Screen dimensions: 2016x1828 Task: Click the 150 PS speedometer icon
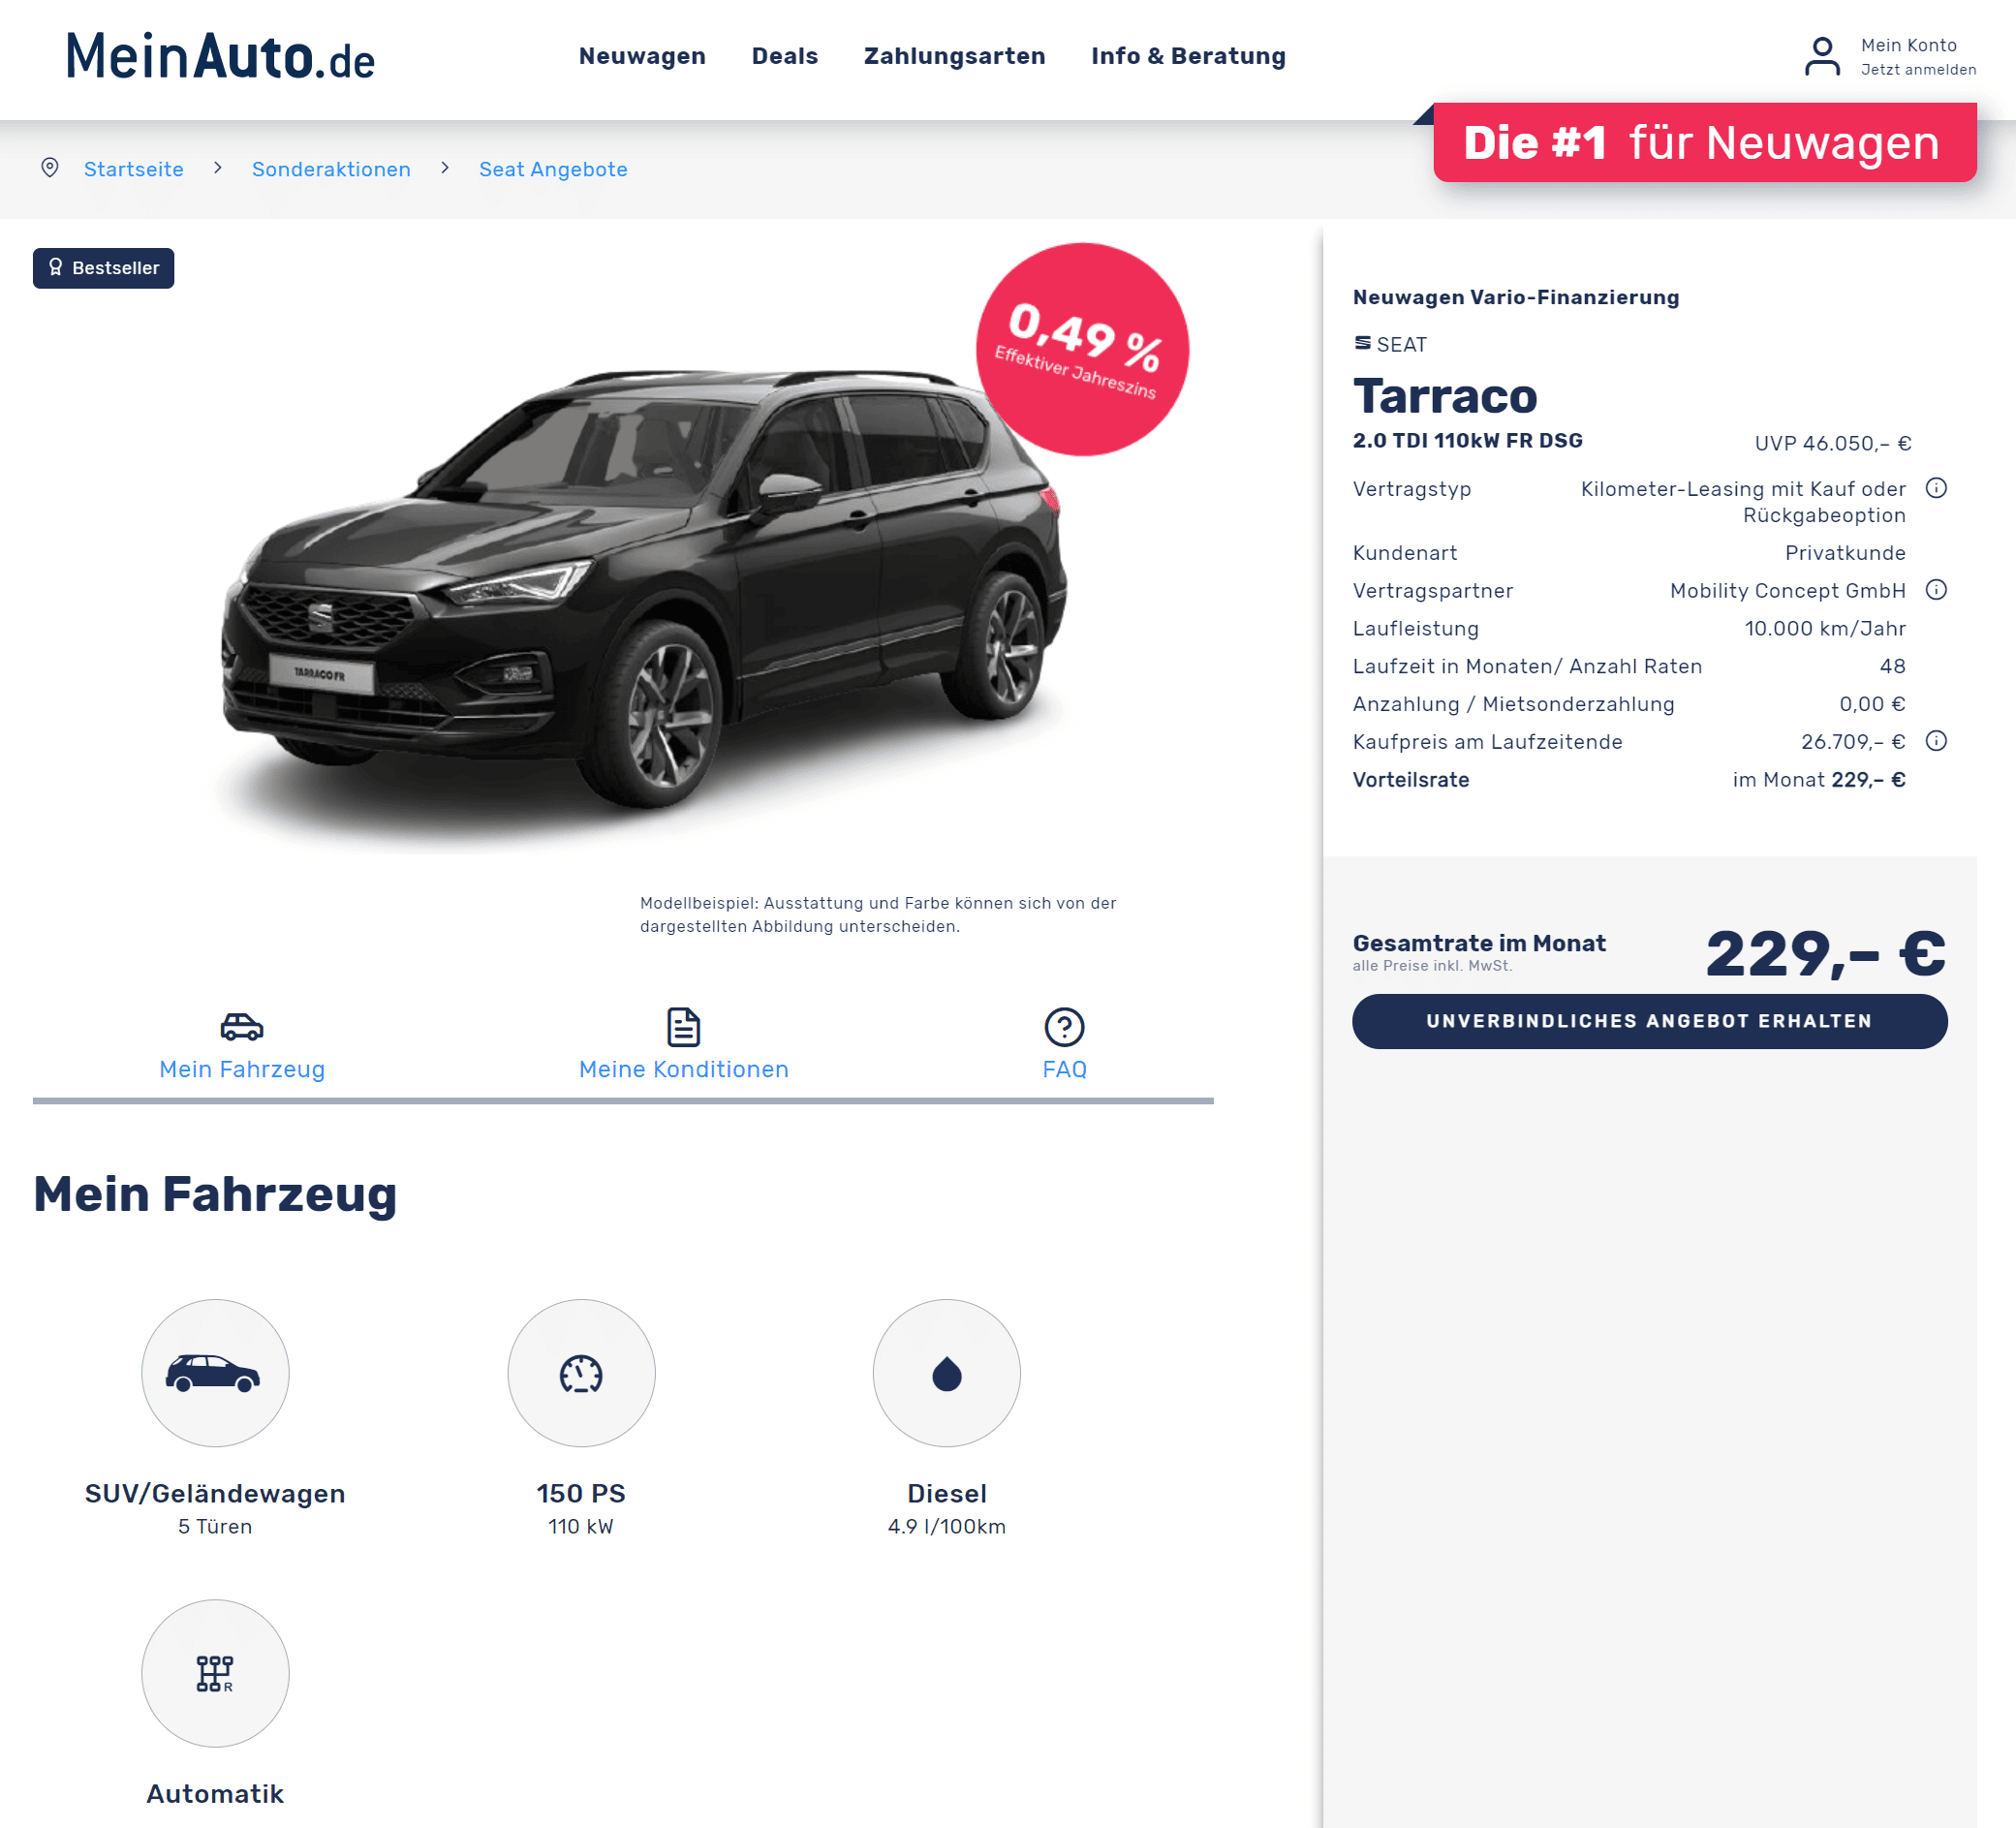(x=581, y=1373)
